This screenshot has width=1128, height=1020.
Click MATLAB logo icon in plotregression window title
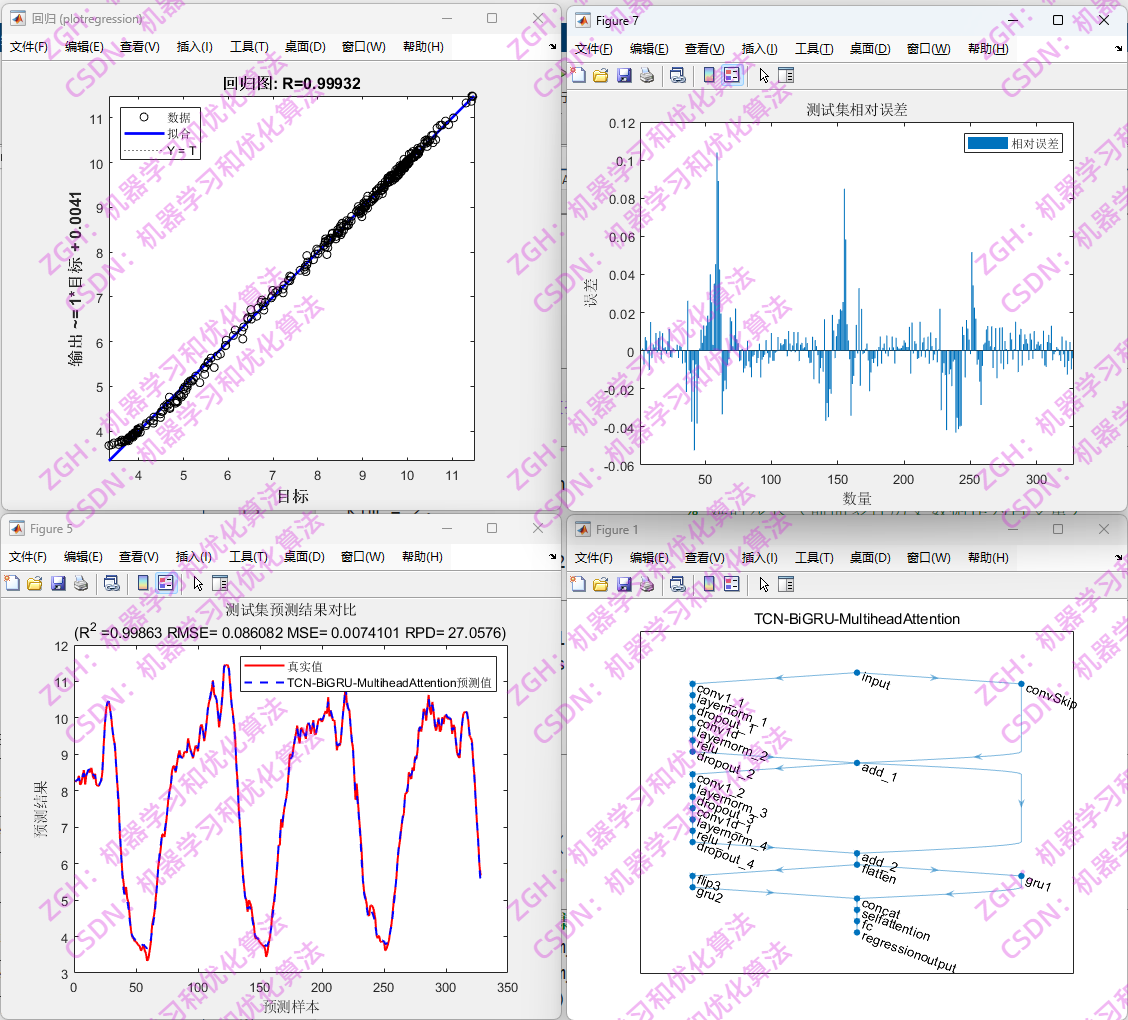click(19, 19)
